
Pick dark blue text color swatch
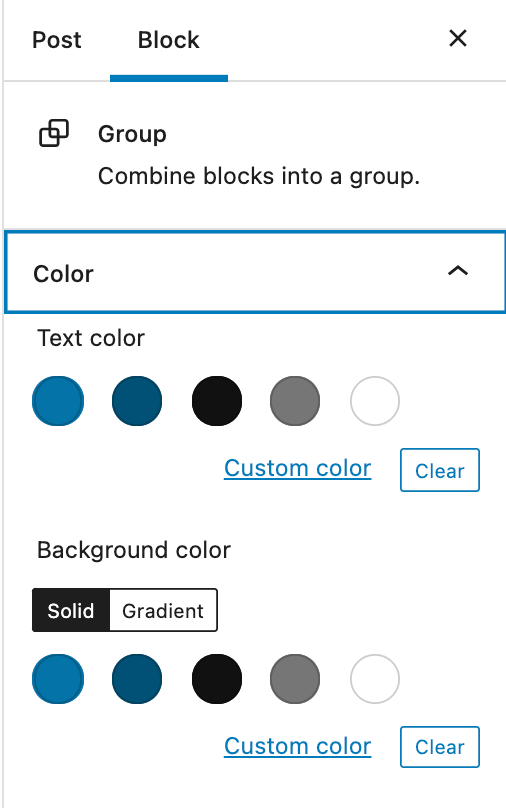click(137, 401)
